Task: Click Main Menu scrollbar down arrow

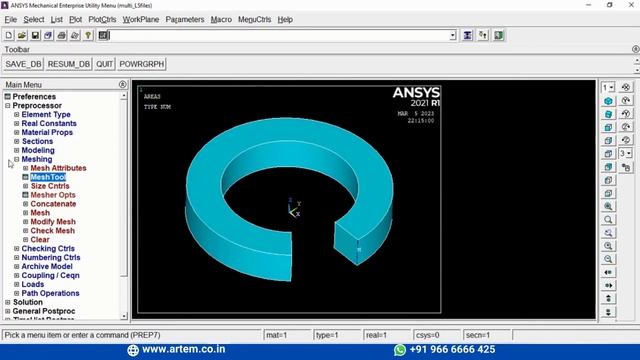Action: [124, 316]
